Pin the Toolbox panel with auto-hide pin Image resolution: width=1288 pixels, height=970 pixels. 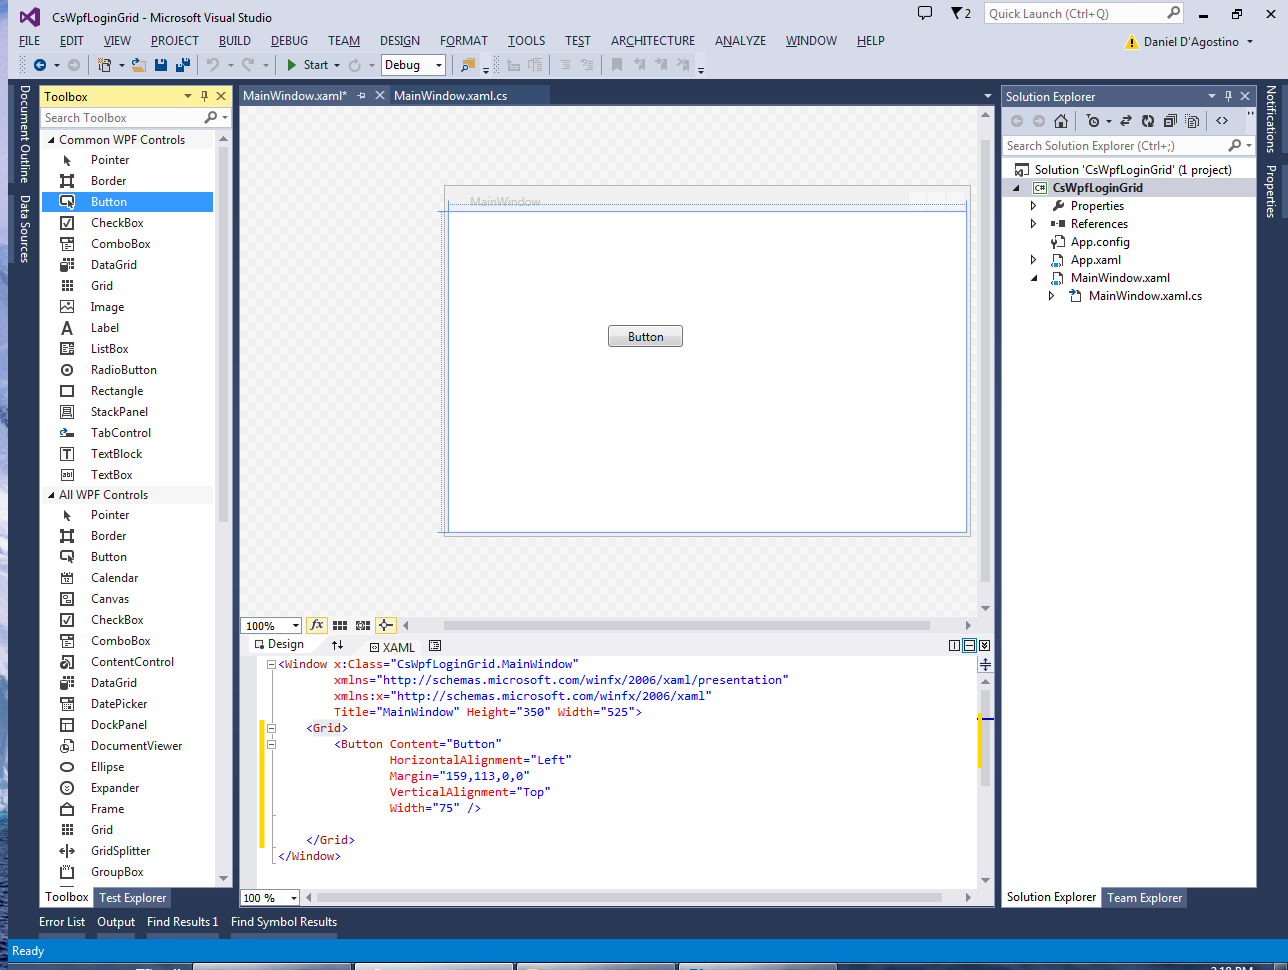coord(204,96)
